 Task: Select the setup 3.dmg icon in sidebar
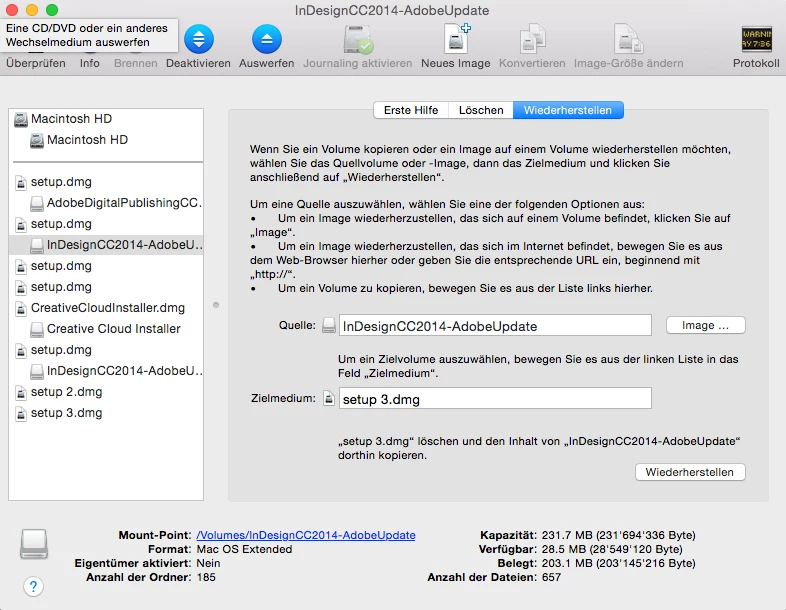[x=21, y=414]
